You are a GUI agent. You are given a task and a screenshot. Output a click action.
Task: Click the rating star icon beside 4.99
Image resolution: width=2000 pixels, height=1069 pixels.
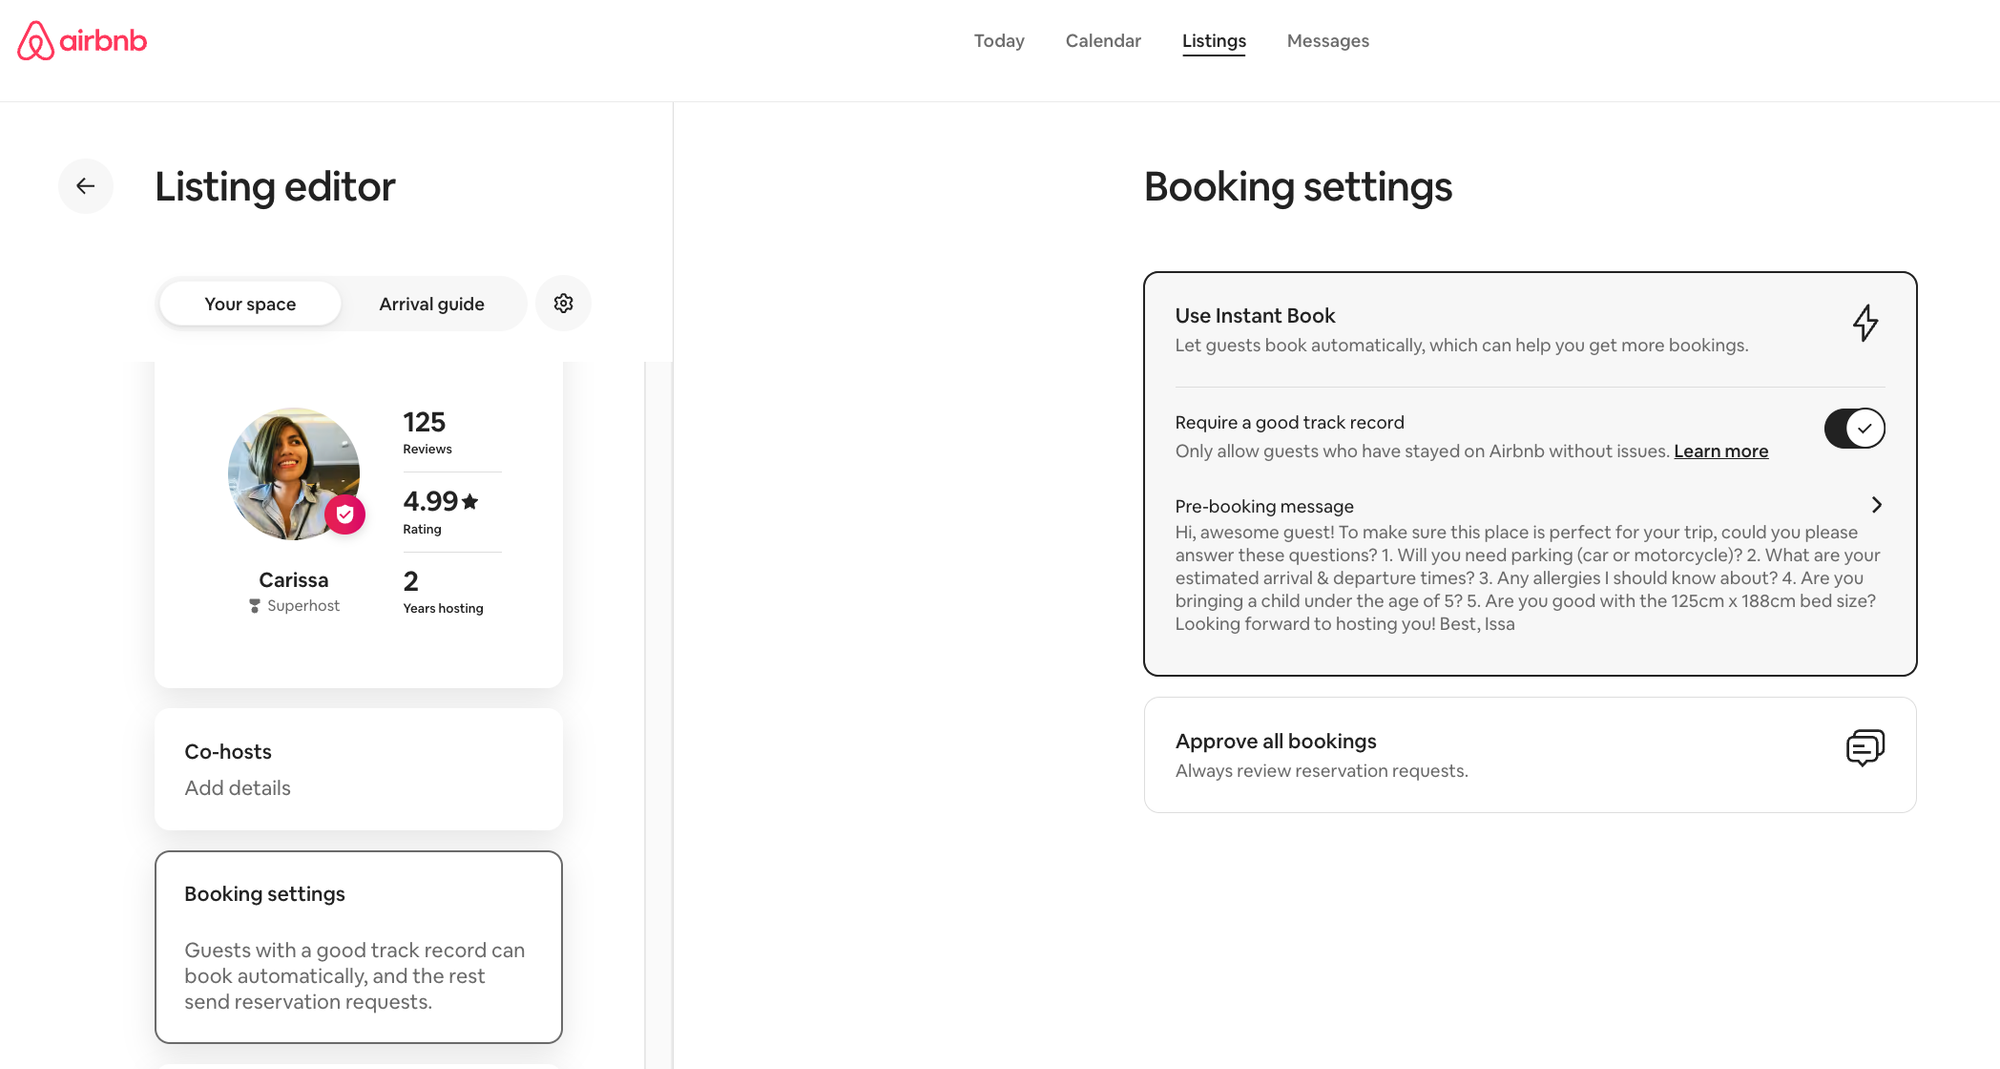tap(470, 501)
